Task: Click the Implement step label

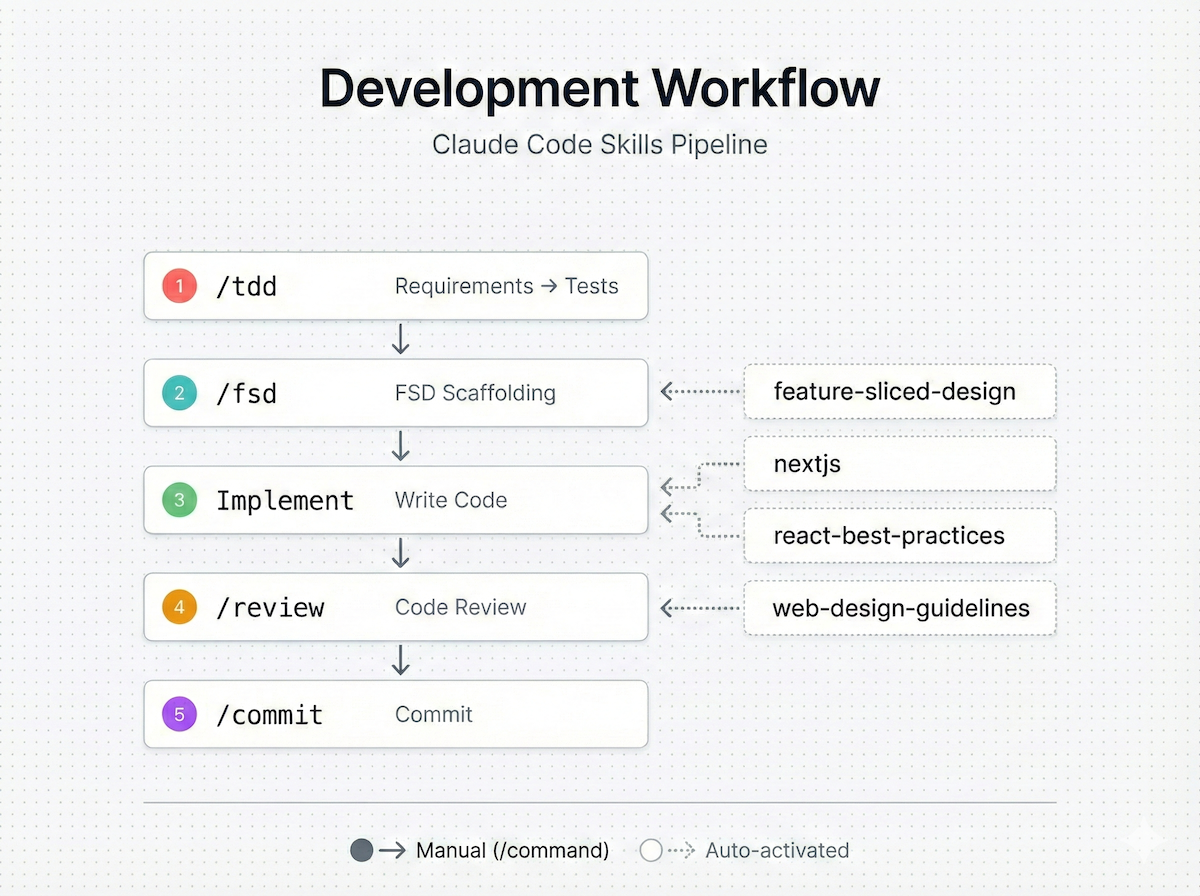Action: tap(285, 500)
